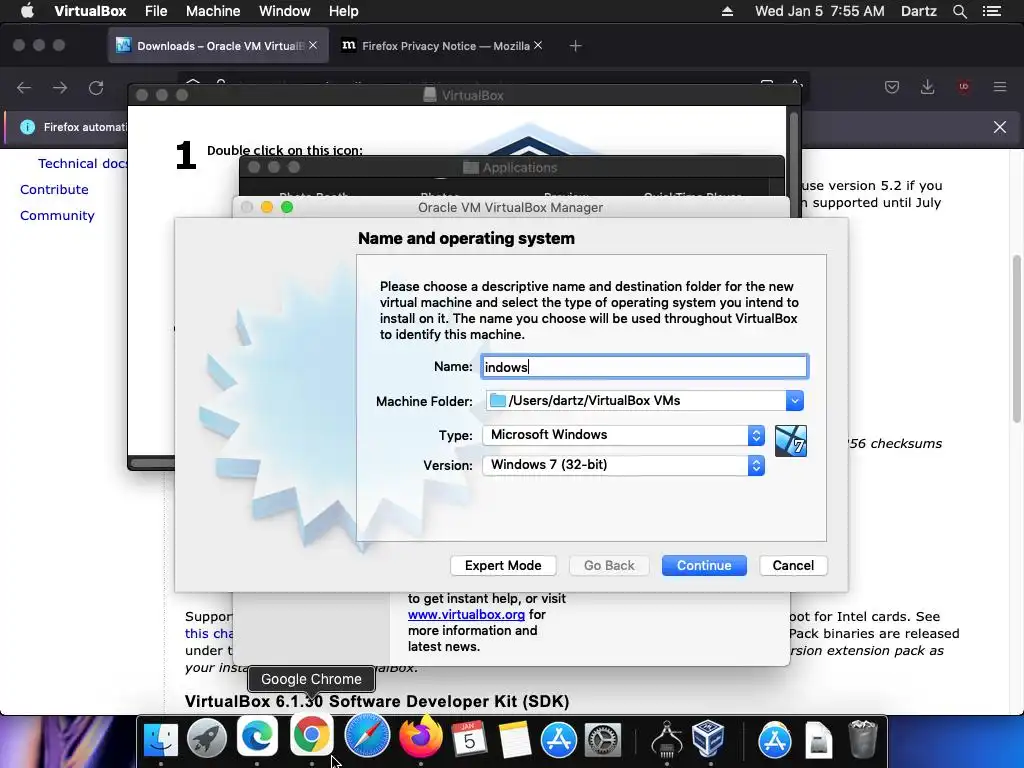Open App Store icon beside Notes
This screenshot has width=1024, height=768.
tap(558, 739)
